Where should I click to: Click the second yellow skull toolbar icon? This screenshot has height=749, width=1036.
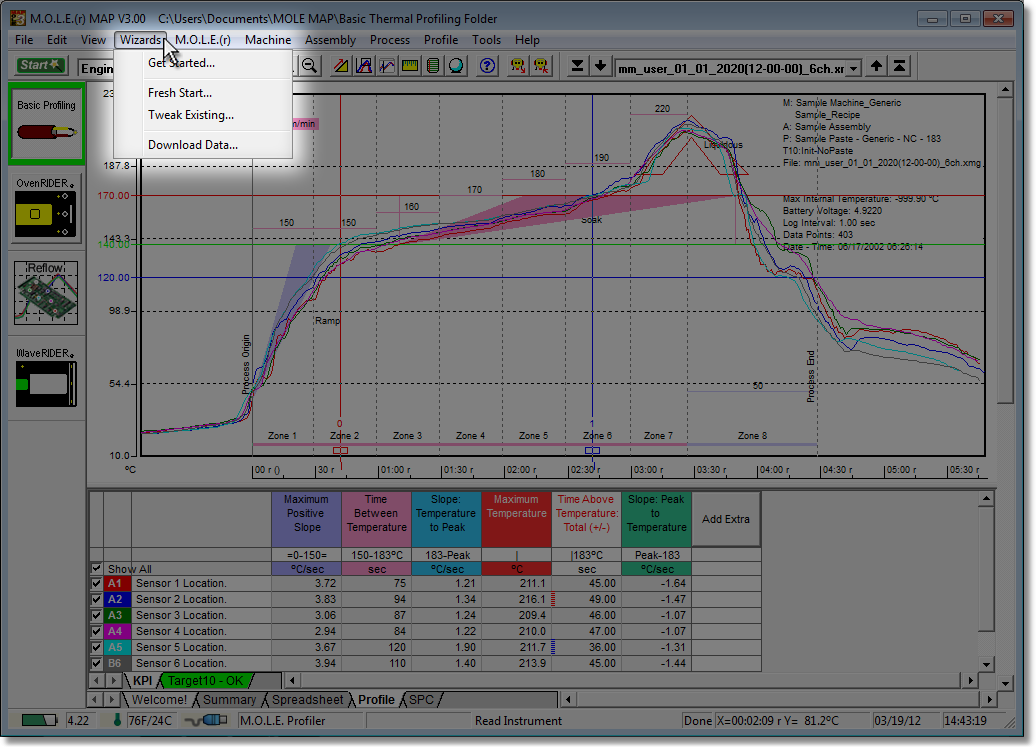(541, 66)
